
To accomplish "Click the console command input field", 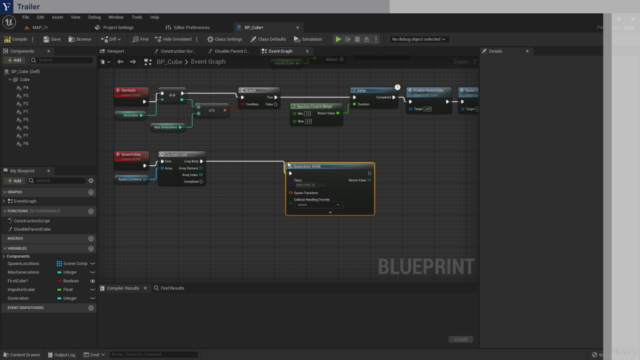I will (x=153, y=354).
